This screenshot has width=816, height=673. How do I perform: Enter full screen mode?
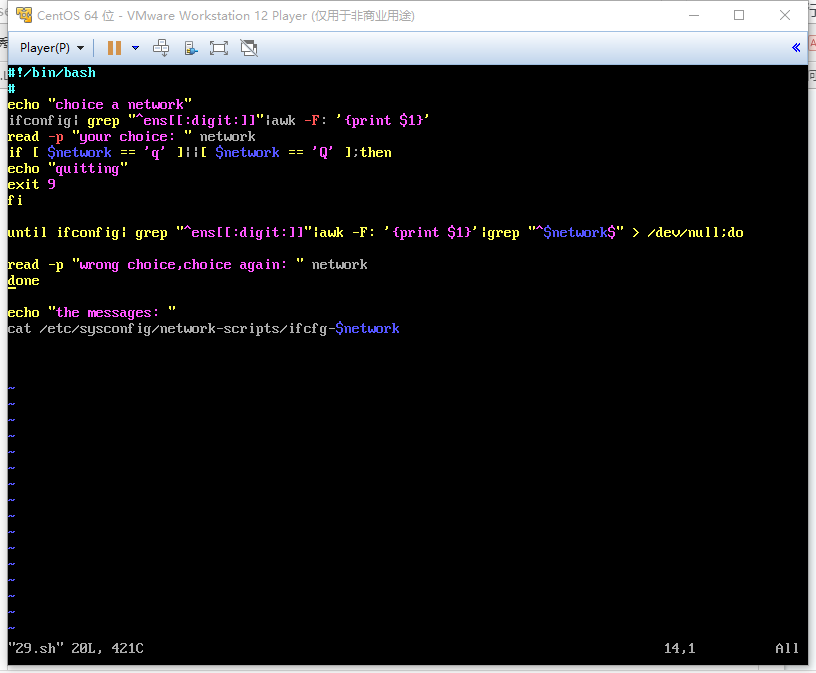click(x=219, y=48)
